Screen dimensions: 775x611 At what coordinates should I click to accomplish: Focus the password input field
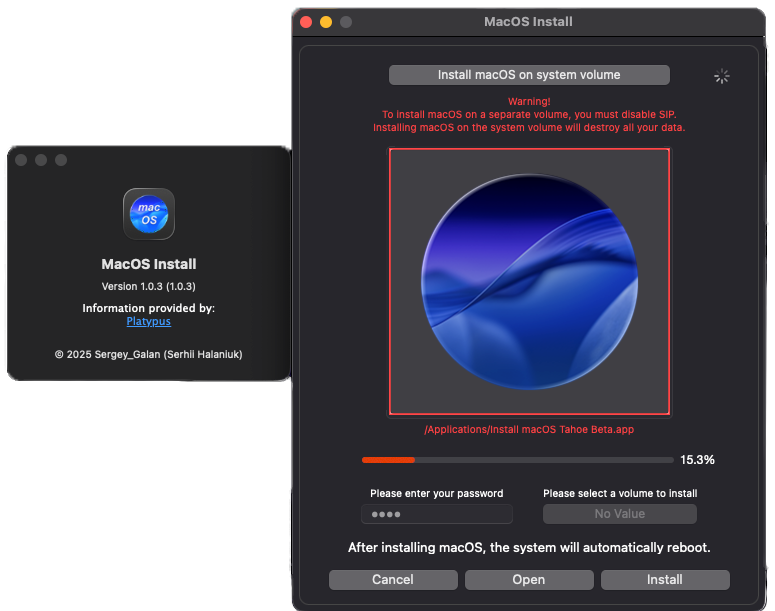[437, 514]
